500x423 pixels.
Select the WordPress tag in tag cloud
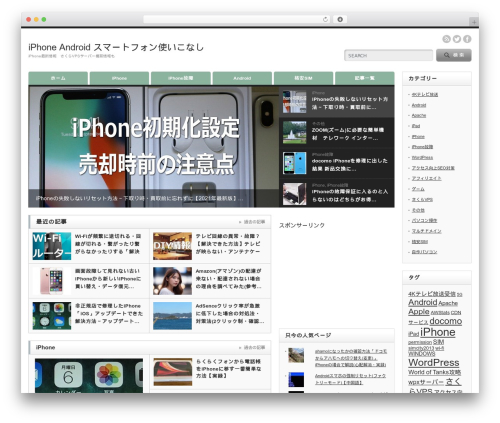[x=434, y=362]
